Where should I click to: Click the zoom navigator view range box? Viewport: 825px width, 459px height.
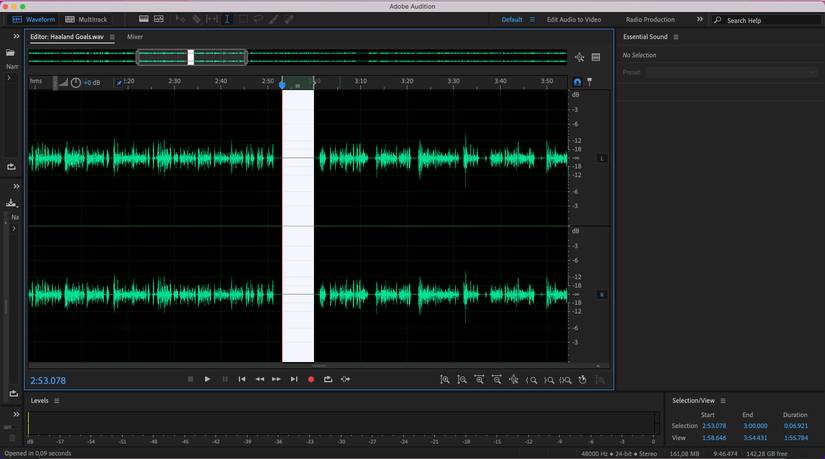click(x=192, y=57)
